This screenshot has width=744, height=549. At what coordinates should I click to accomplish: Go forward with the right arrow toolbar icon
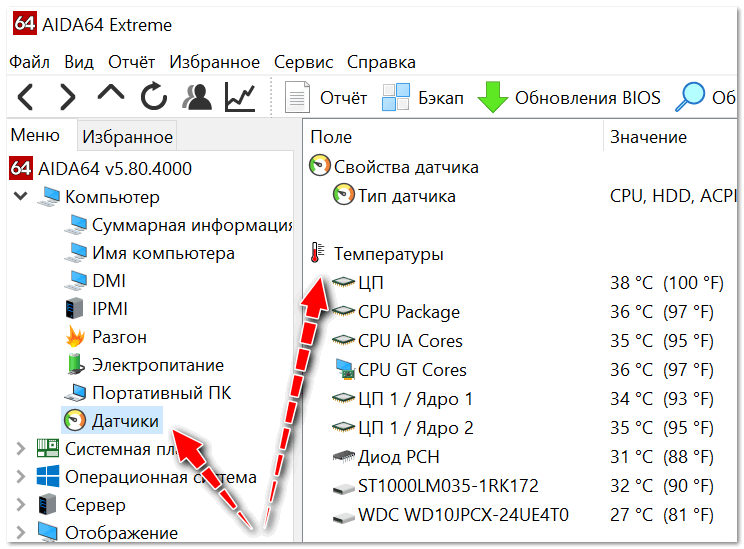[x=67, y=97]
